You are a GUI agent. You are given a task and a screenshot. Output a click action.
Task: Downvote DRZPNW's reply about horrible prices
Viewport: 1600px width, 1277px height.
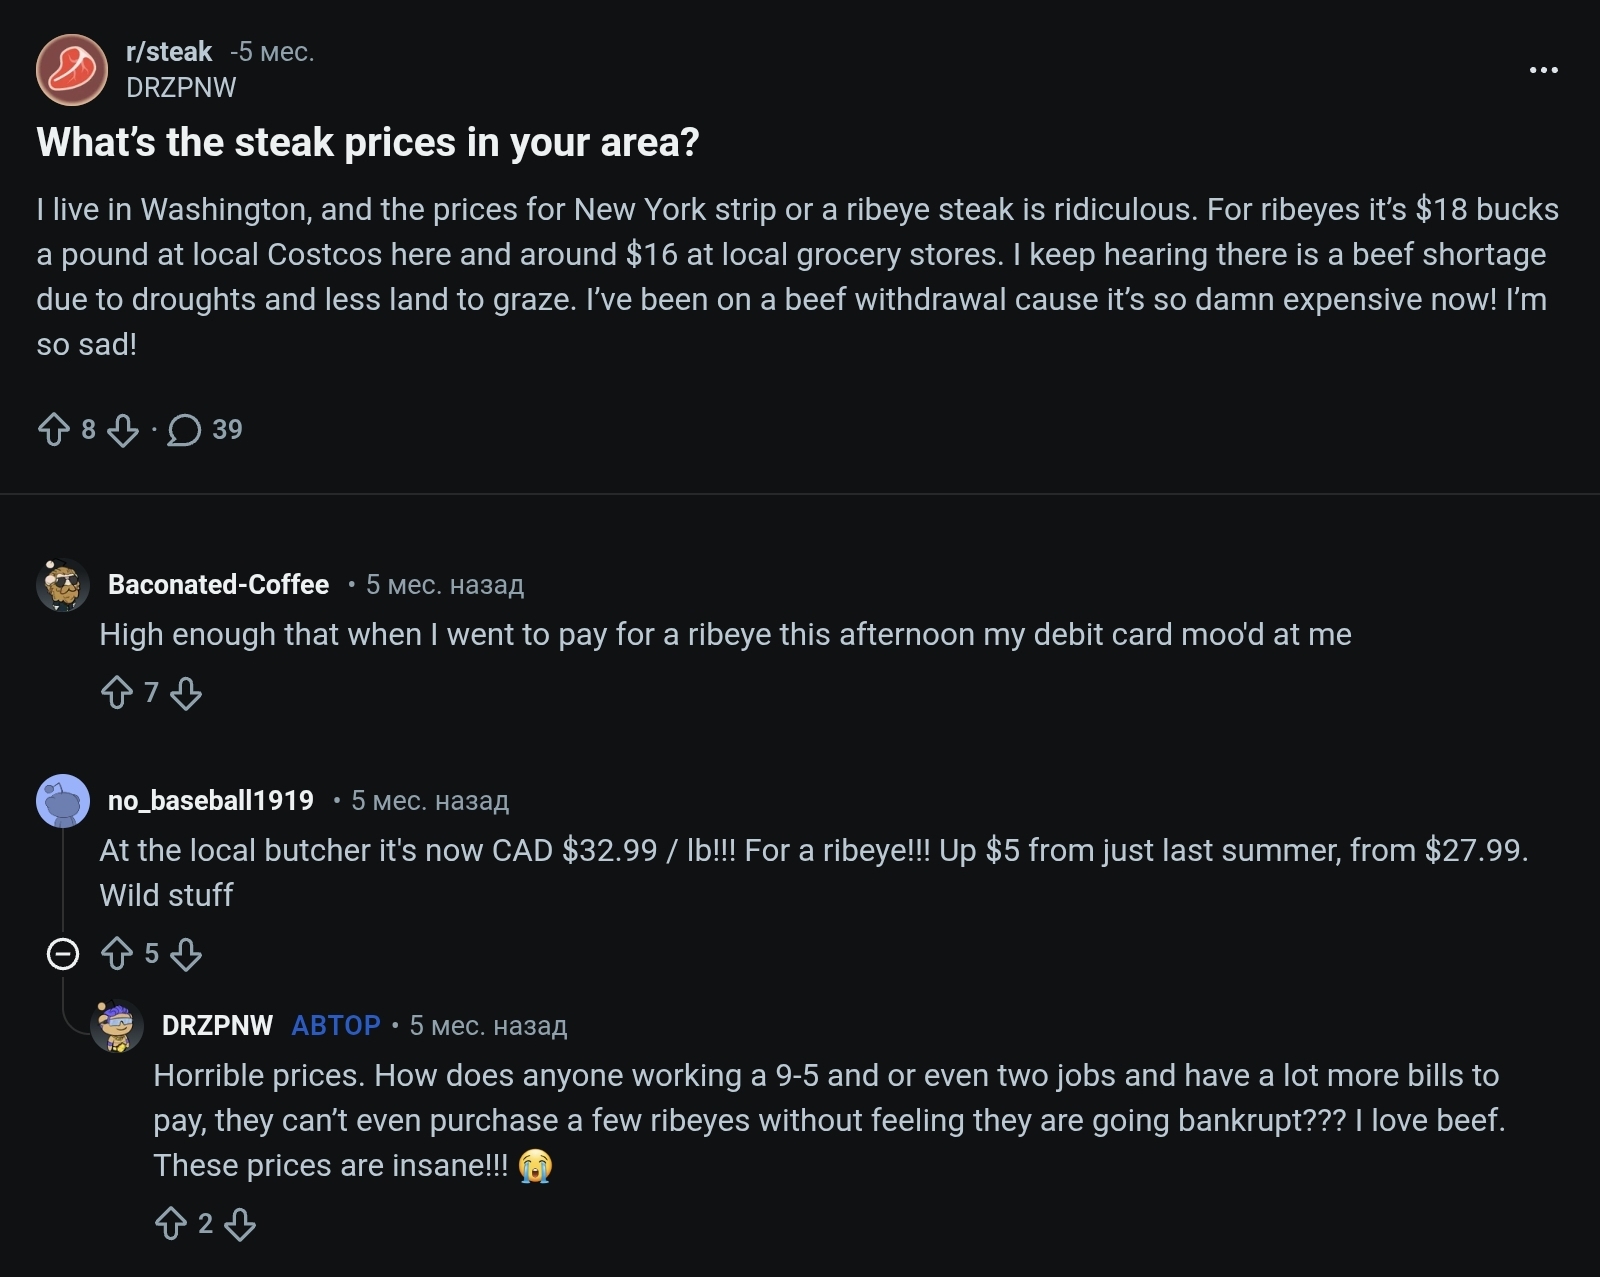point(240,1224)
